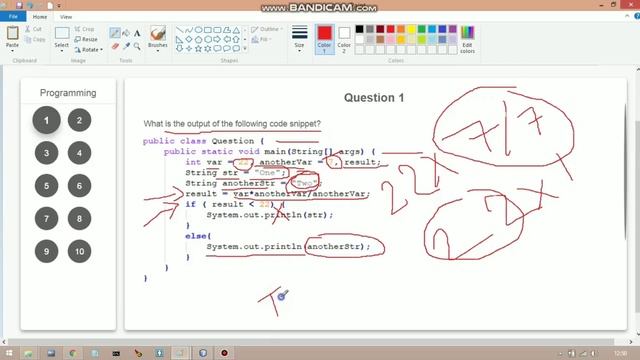This screenshot has height=360, width=640.
Task: Choose the Curve shape
Action: coord(189,30)
